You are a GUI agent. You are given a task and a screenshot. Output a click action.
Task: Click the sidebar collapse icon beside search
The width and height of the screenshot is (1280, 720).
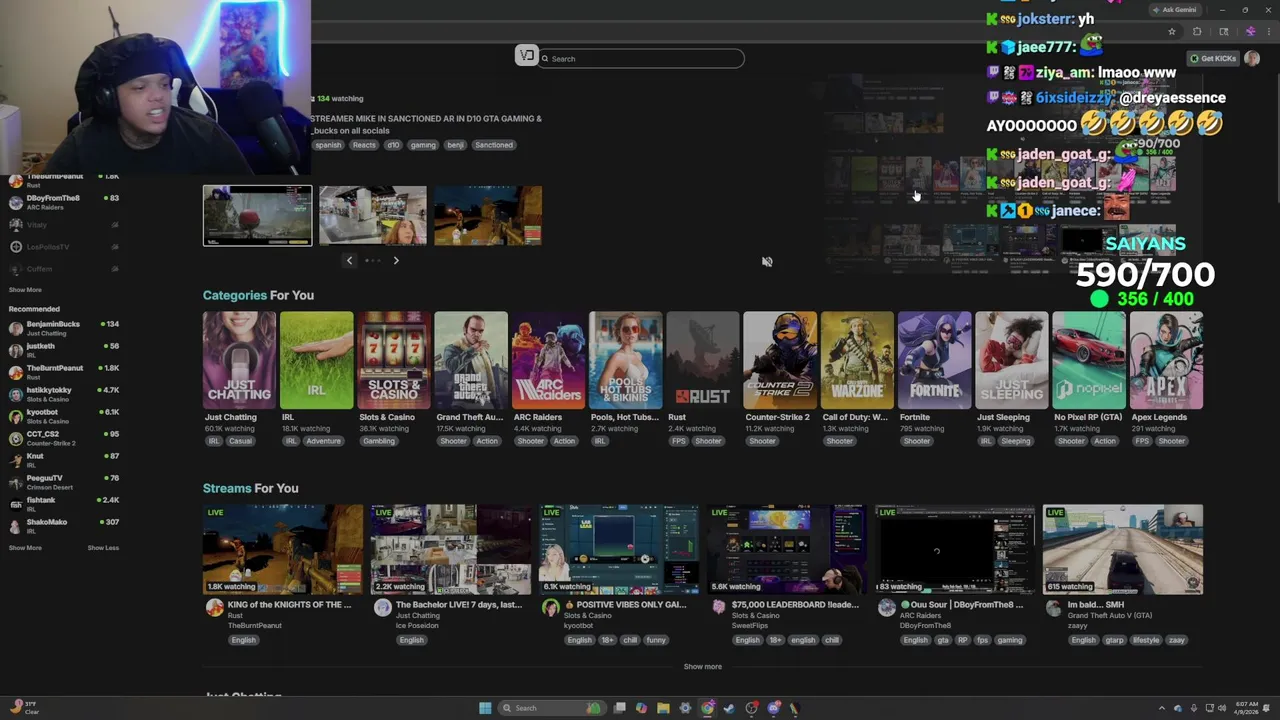pyautogui.click(x=526, y=55)
